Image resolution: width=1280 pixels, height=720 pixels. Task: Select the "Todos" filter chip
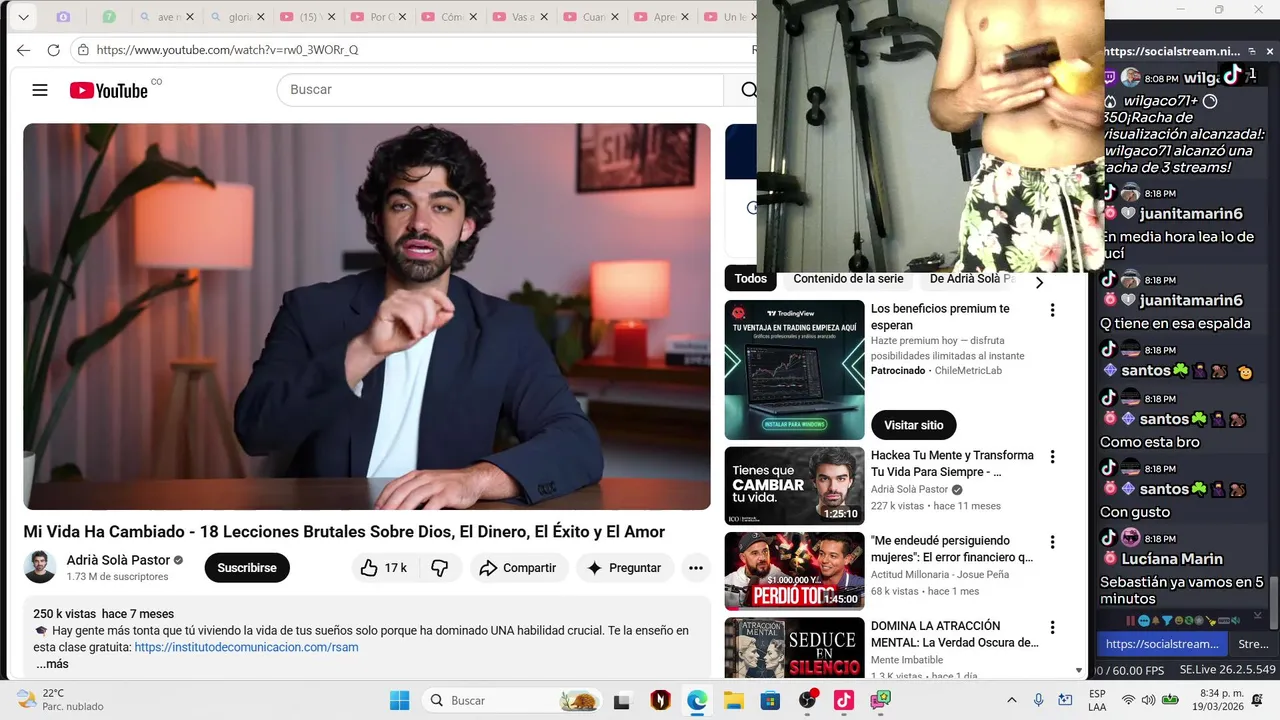click(750, 279)
